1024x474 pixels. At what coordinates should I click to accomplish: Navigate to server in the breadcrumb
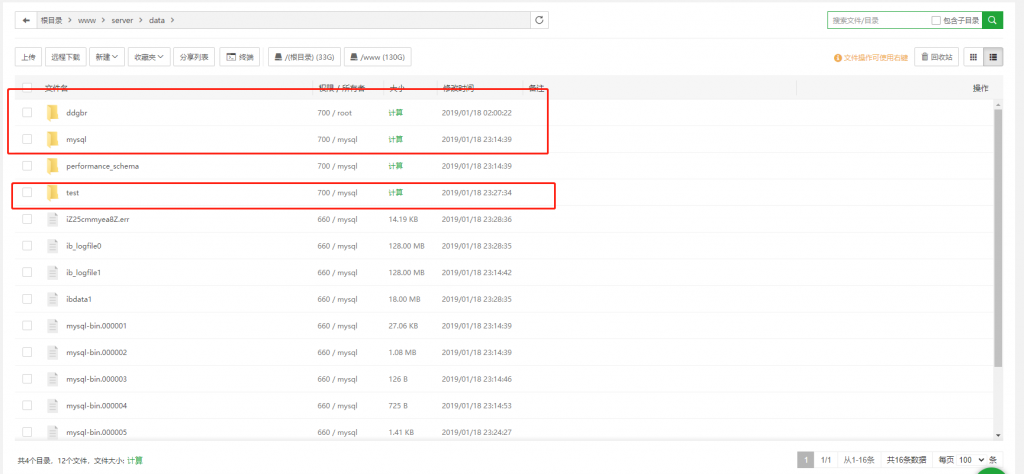[x=122, y=20]
